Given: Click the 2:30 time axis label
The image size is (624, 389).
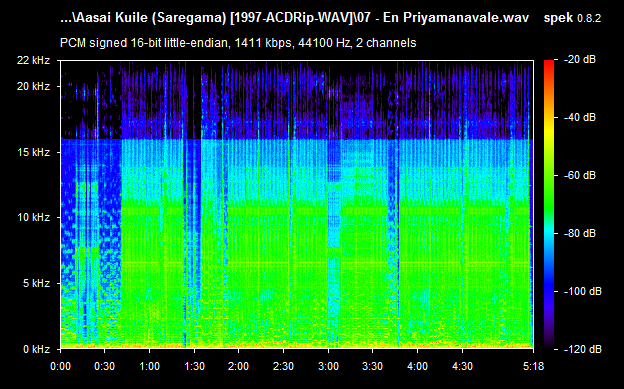Looking at the screenshot, I should pos(283,366).
